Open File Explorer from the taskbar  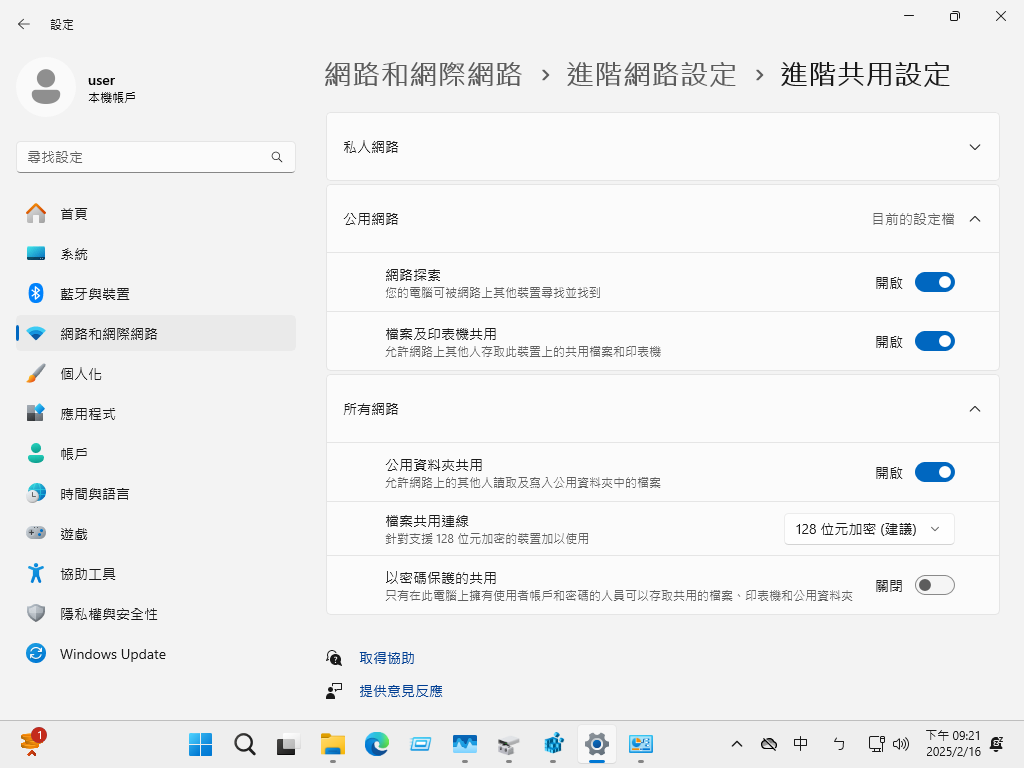point(332,744)
